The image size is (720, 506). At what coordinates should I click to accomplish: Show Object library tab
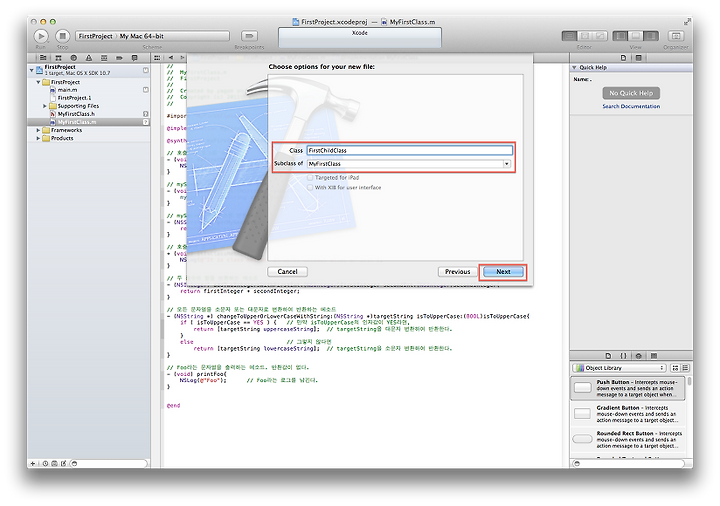tap(639, 356)
